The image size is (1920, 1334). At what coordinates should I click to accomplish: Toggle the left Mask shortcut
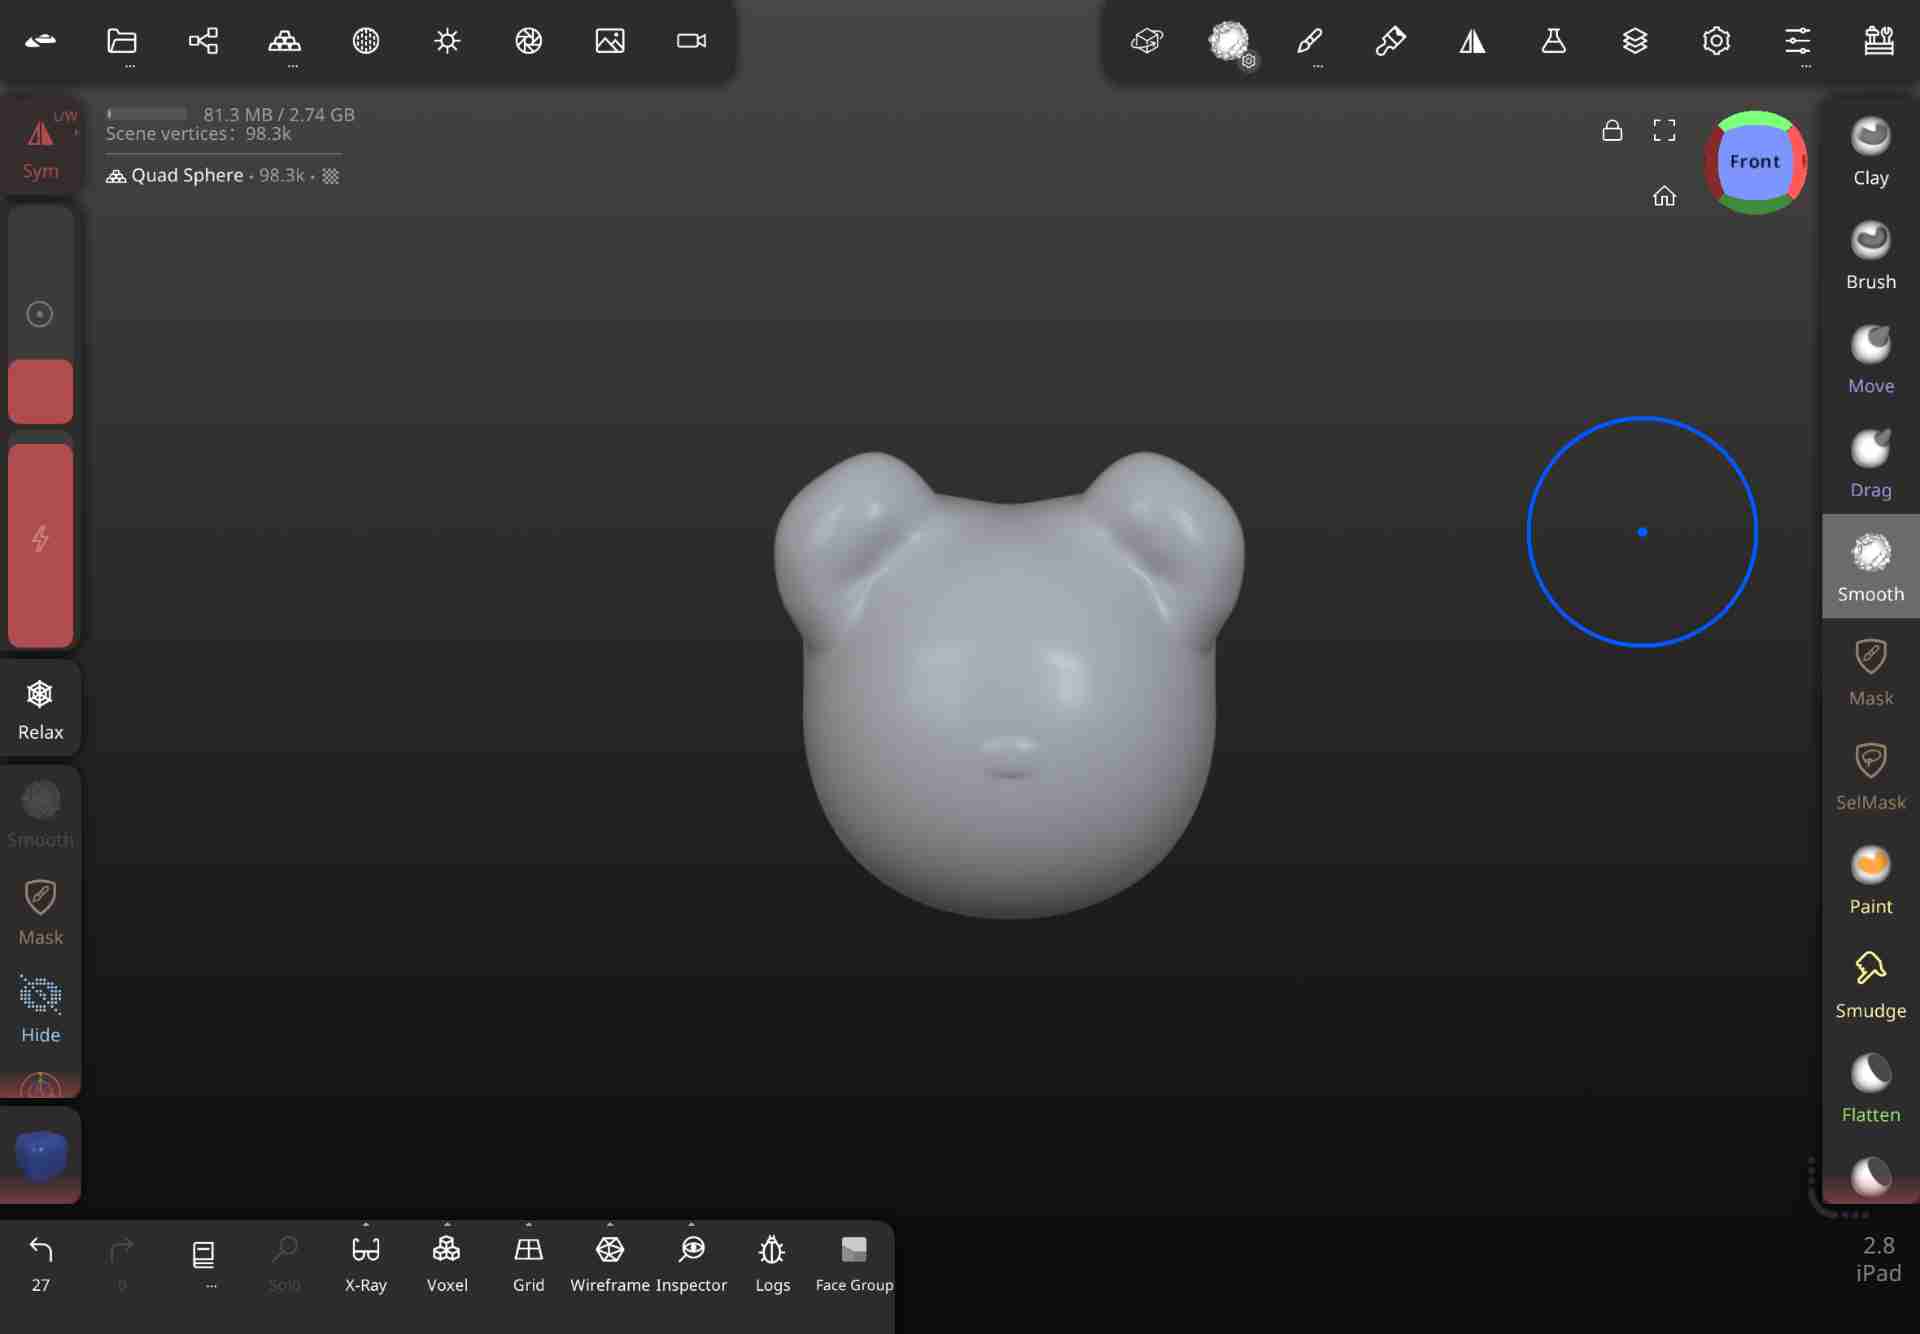[40, 911]
